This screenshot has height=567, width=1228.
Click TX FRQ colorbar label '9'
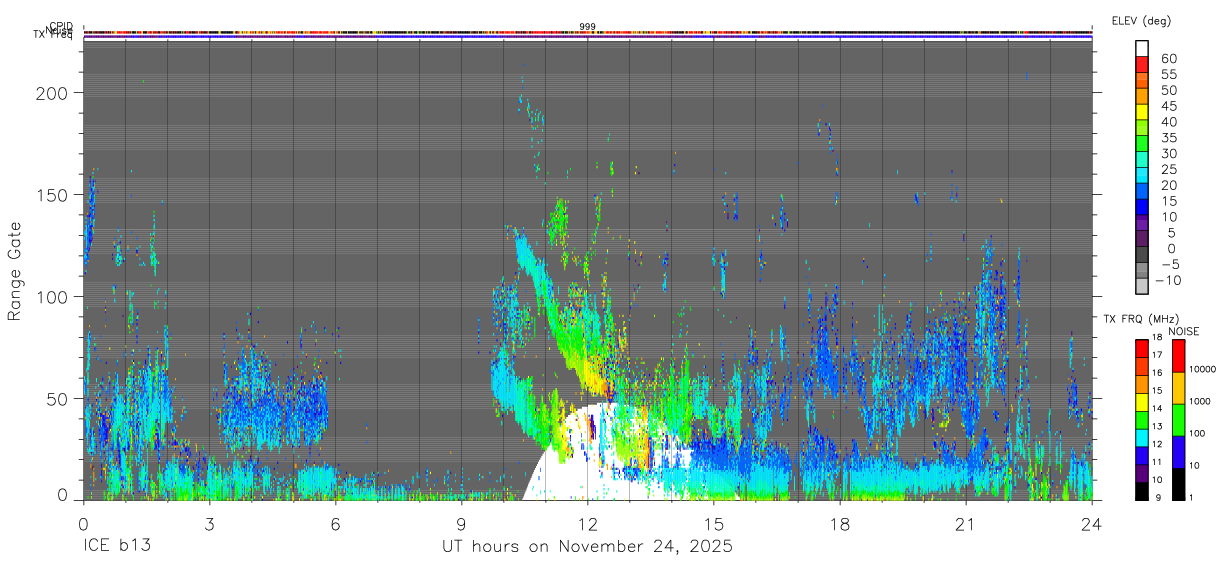click(x=1157, y=497)
